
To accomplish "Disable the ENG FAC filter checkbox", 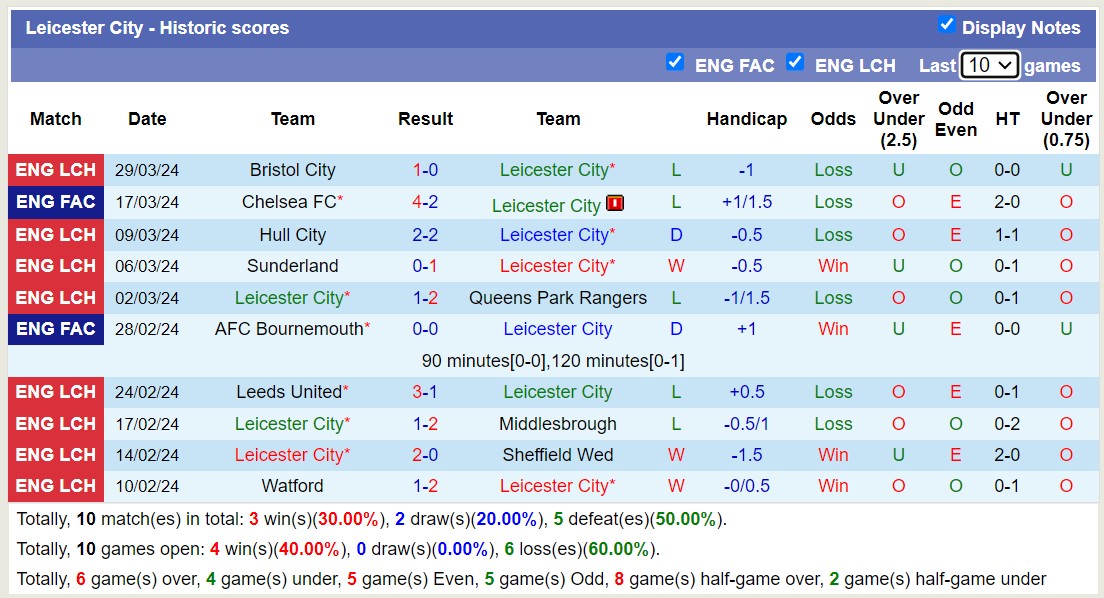I will point(675,62).
